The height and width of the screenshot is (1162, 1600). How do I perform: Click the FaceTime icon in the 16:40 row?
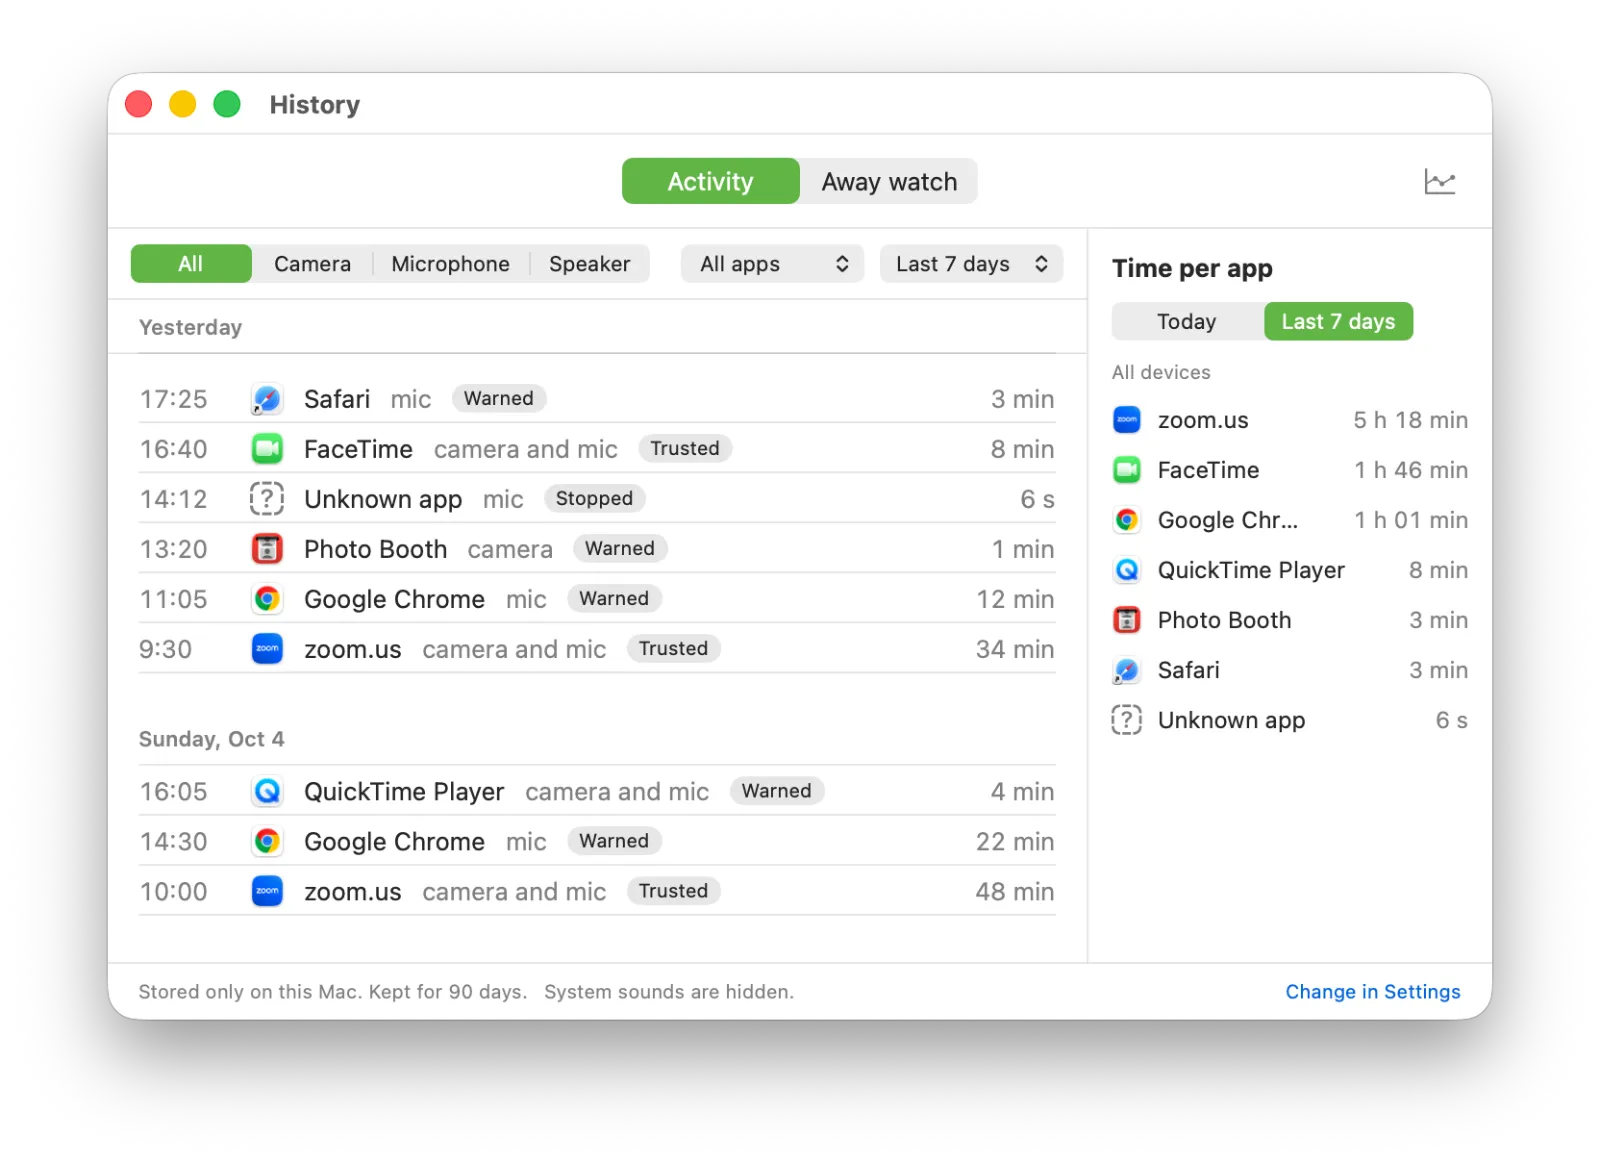(x=267, y=449)
